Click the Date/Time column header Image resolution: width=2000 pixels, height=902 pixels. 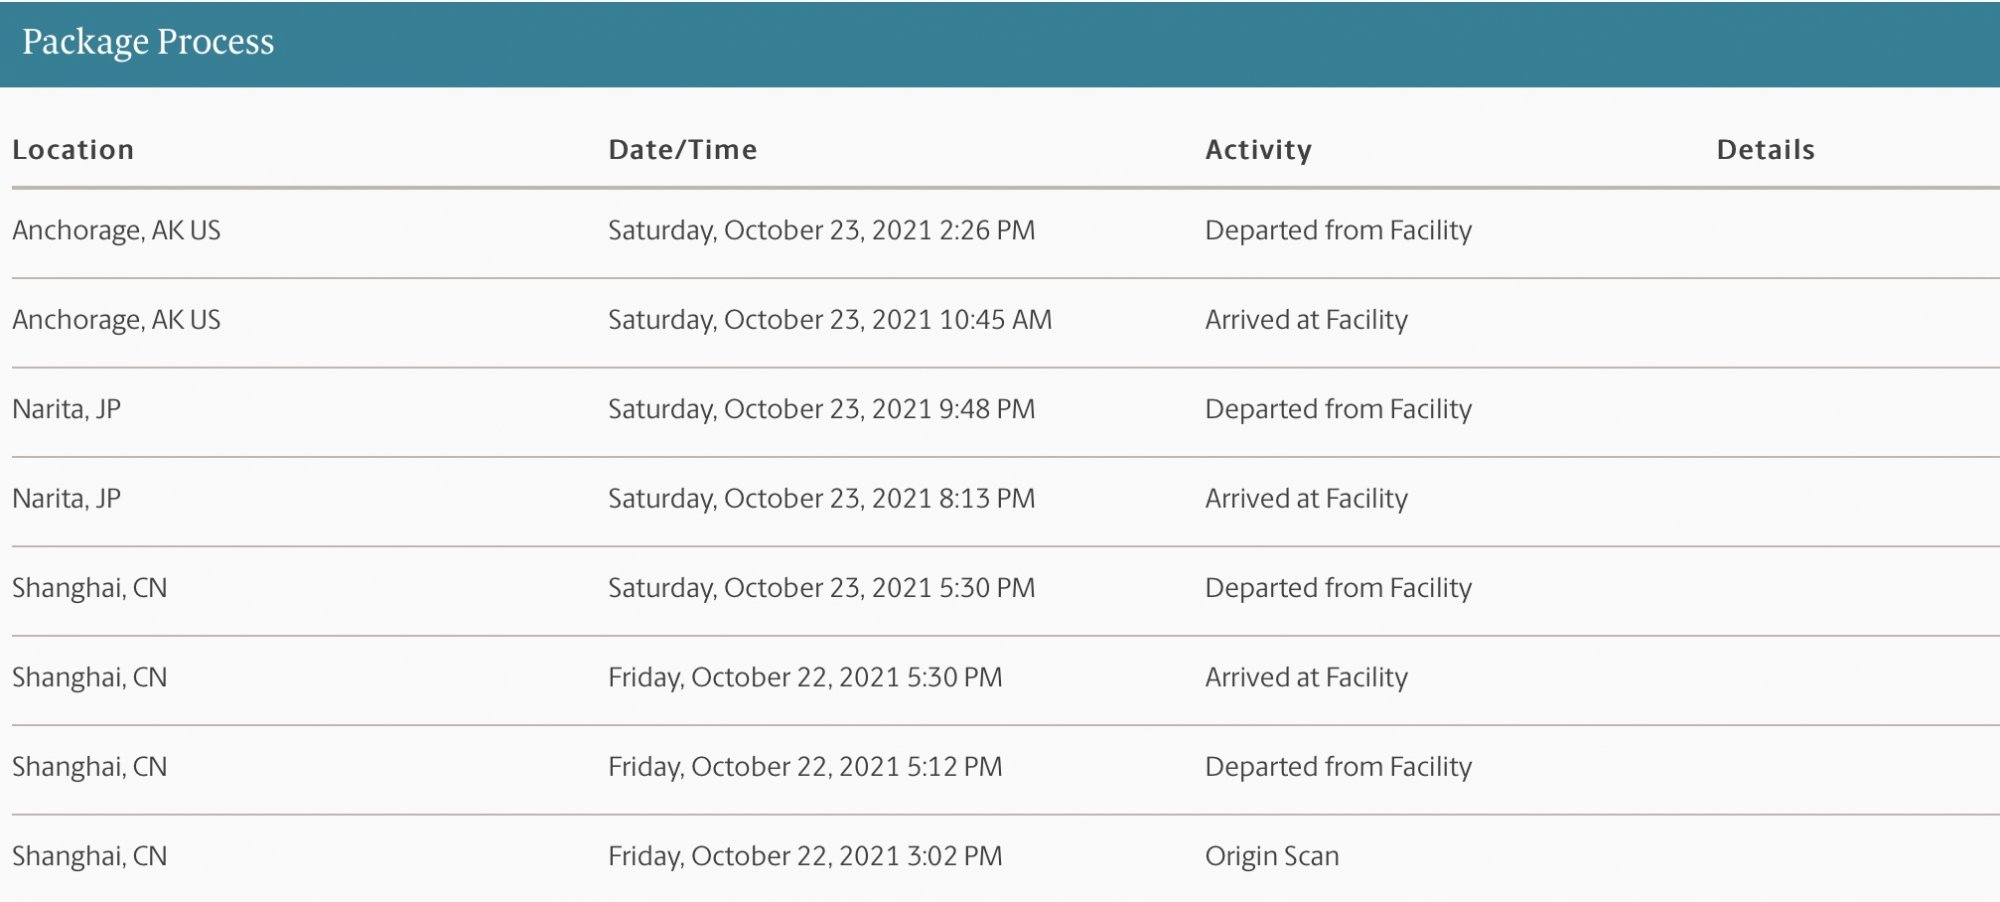coord(683,150)
